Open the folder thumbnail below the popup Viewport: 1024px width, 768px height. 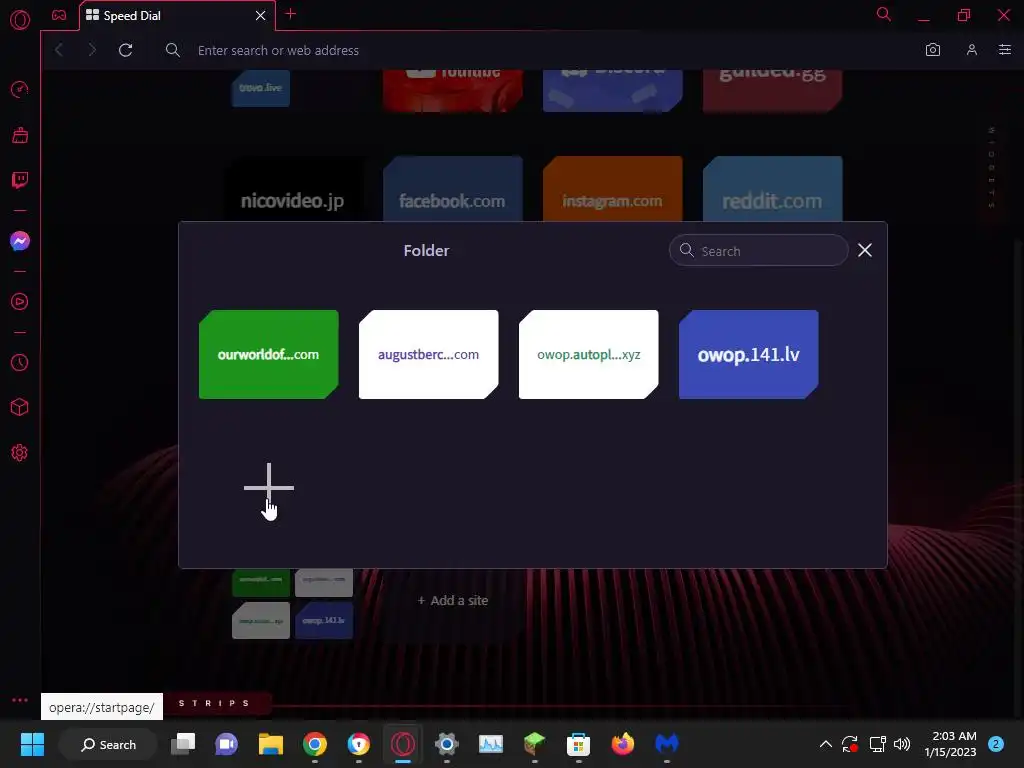coord(293,604)
